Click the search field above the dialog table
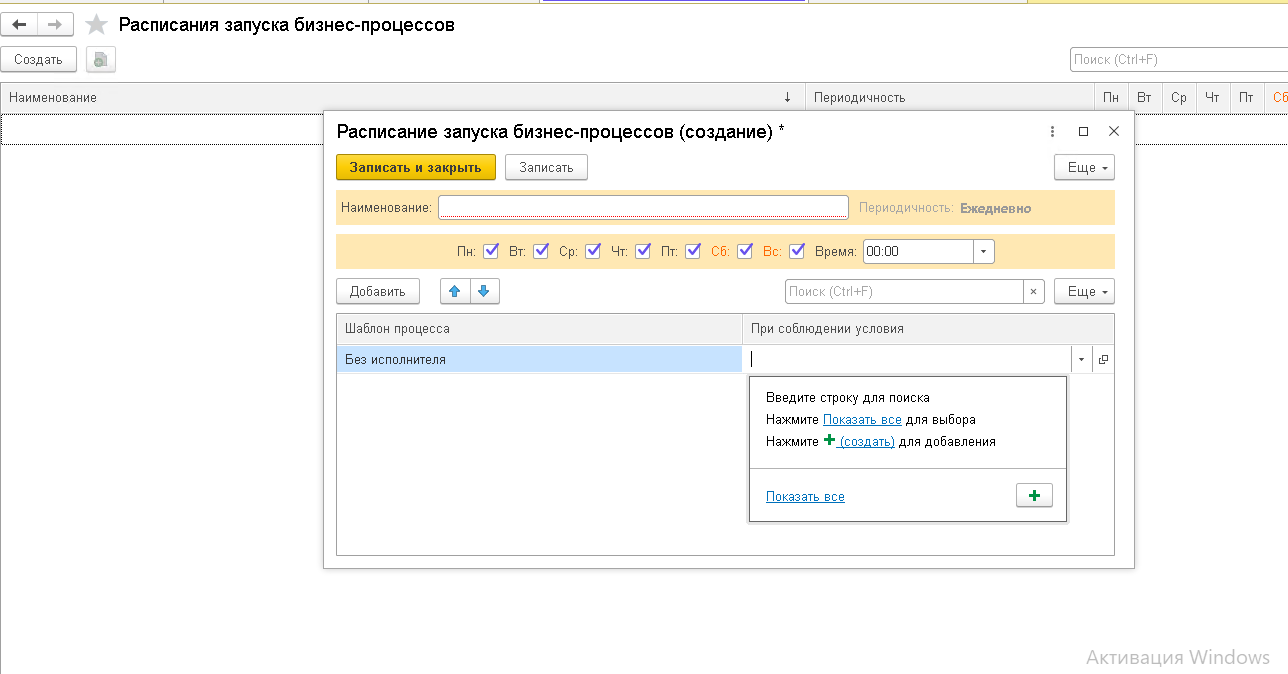This screenshot has height=674, width=1288. pyautogui.click(x=904, y=291)
